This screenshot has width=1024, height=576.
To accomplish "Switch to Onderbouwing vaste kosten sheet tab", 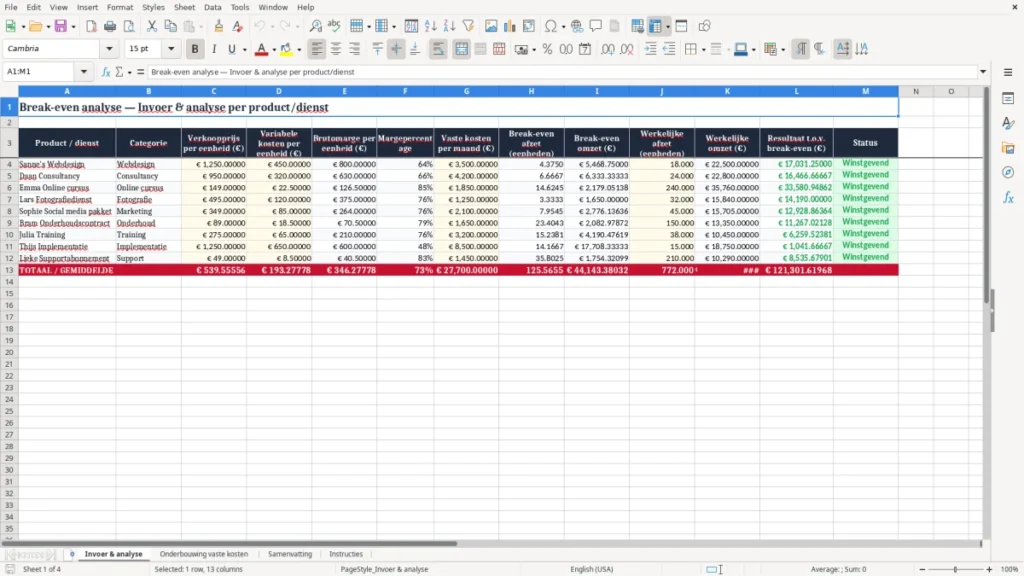I will (204, 554).
